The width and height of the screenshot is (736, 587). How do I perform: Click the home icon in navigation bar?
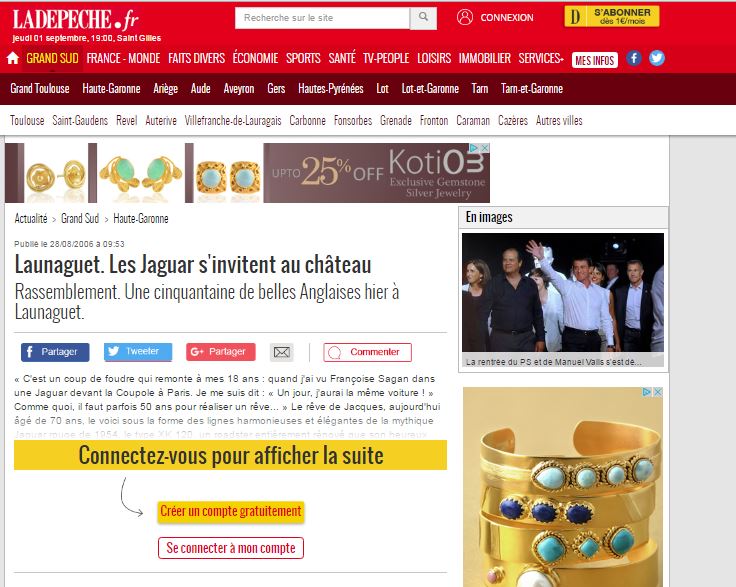pos(13,58)
